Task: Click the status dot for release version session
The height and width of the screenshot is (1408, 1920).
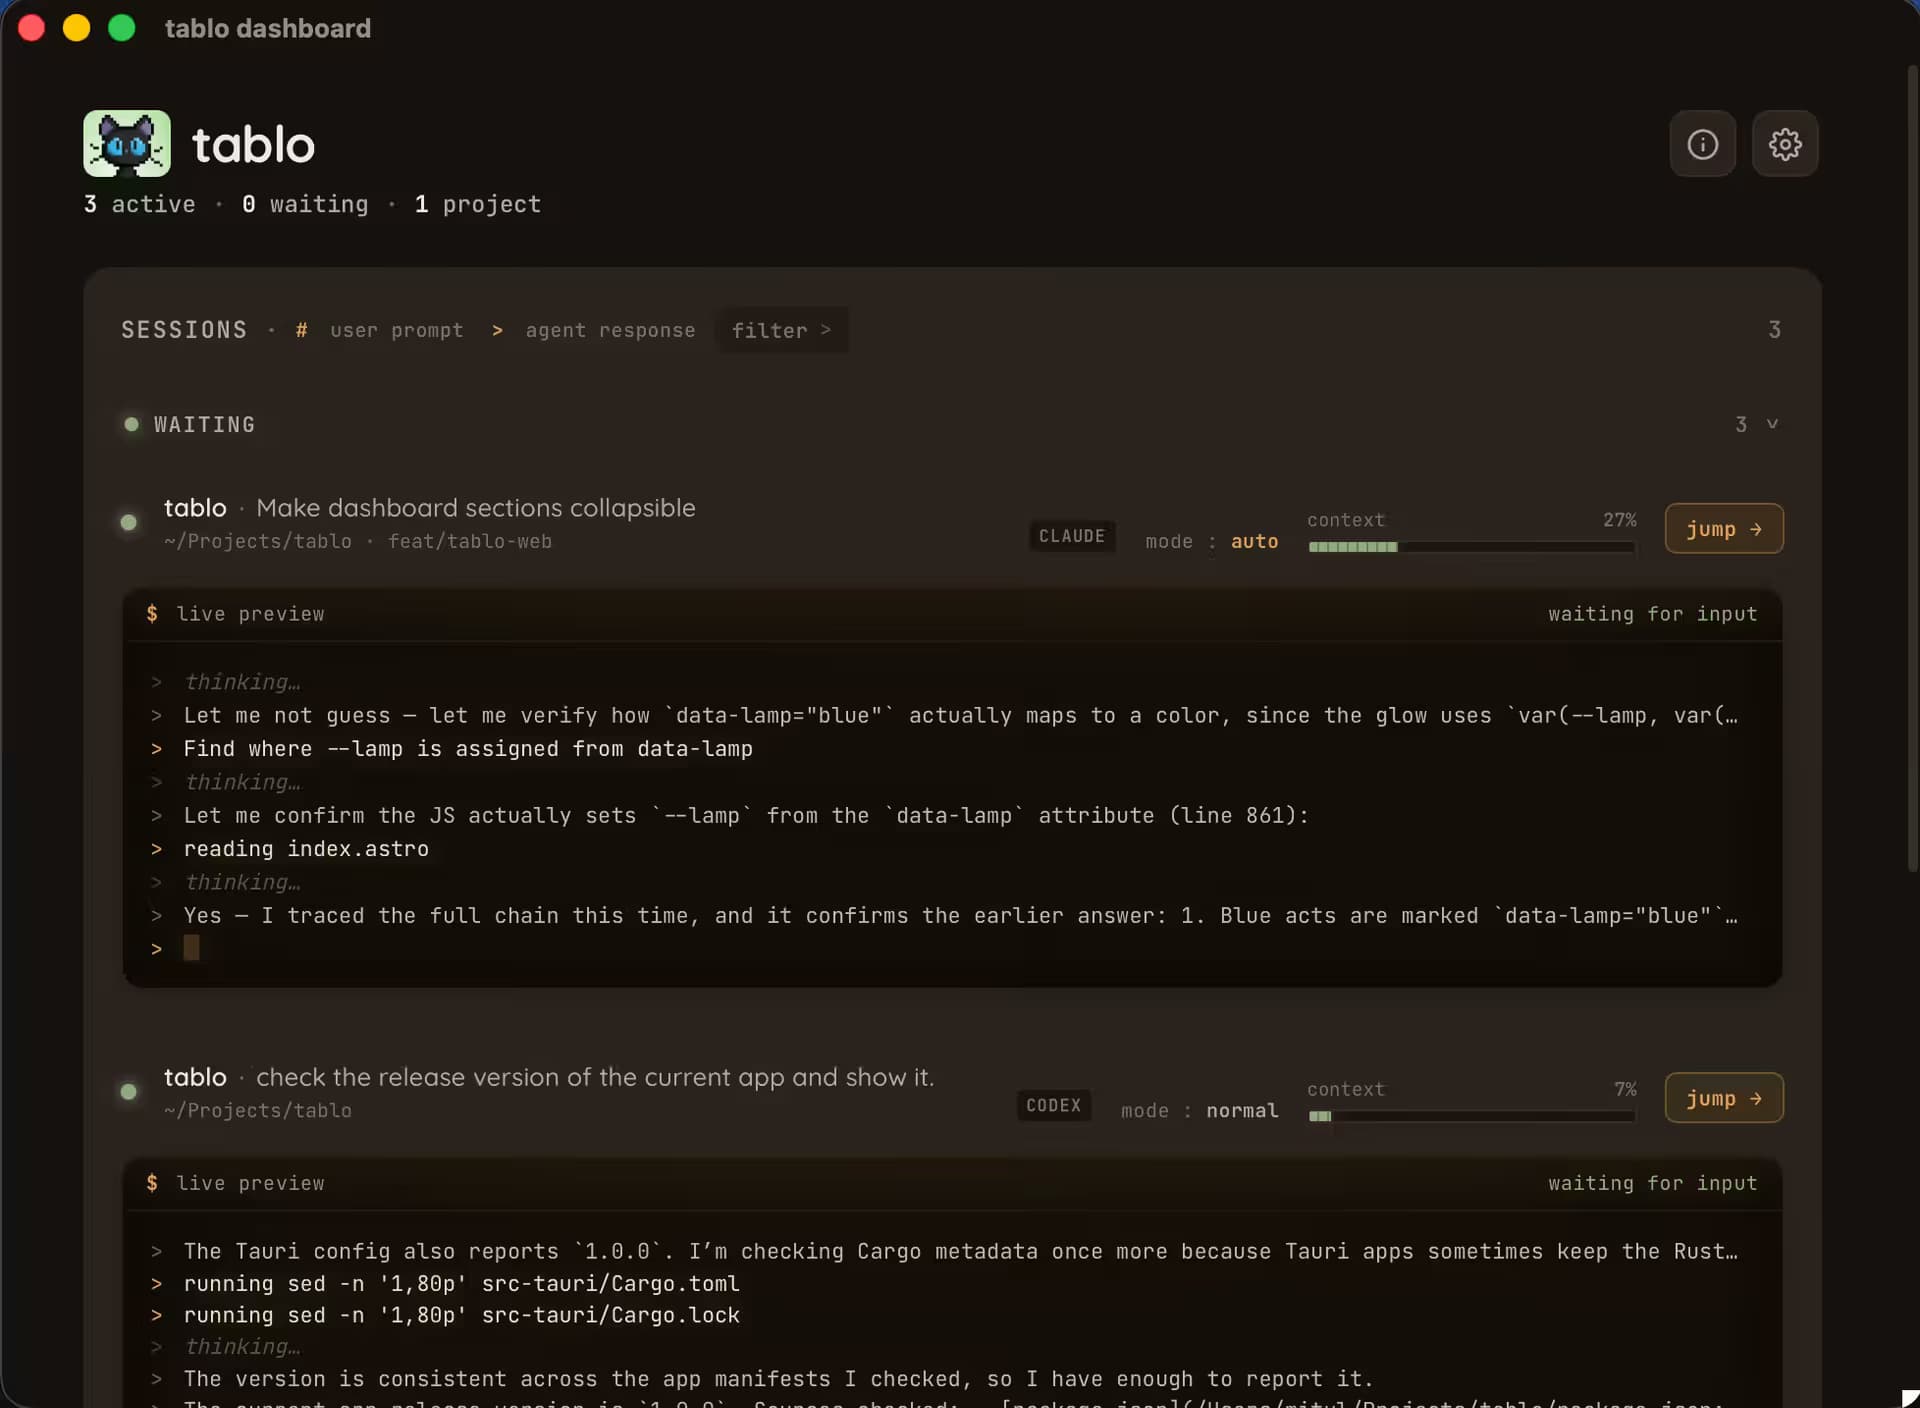Action: pyautogui.click(x=129, y=1091)
